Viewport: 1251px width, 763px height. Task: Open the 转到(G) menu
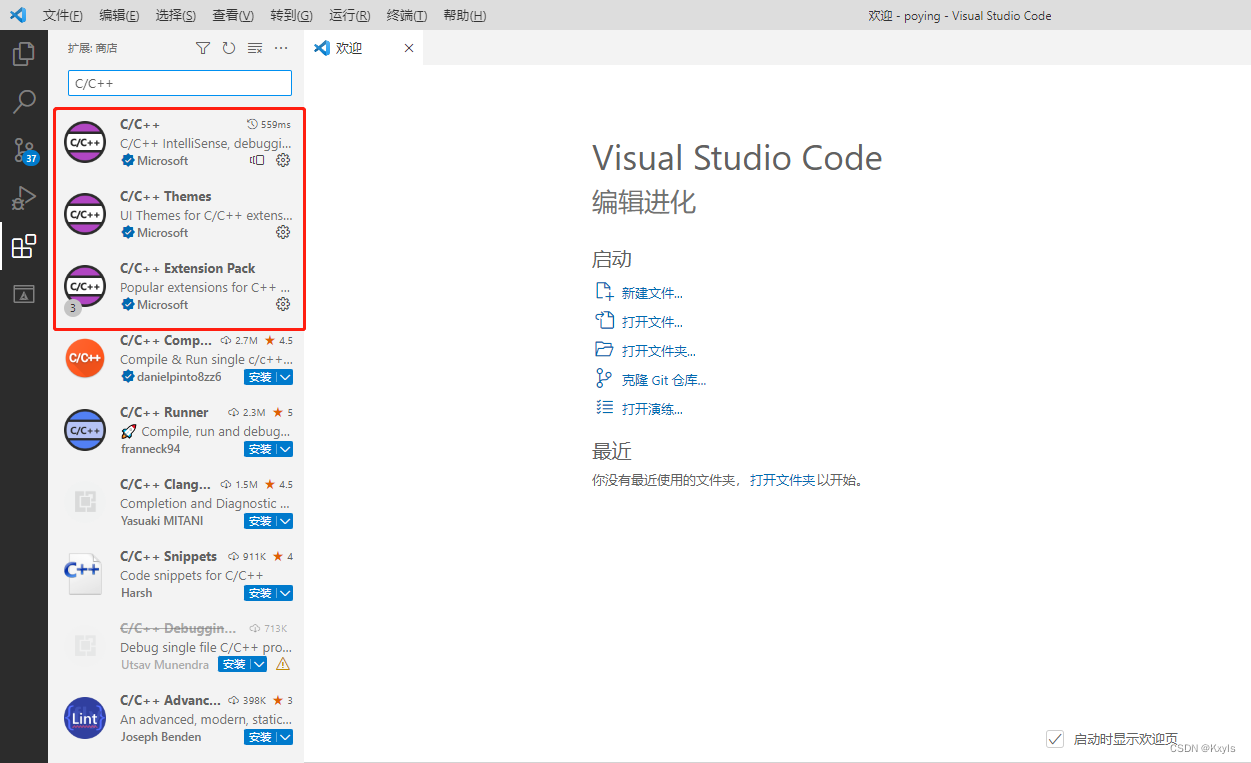[x=291, y=15]
